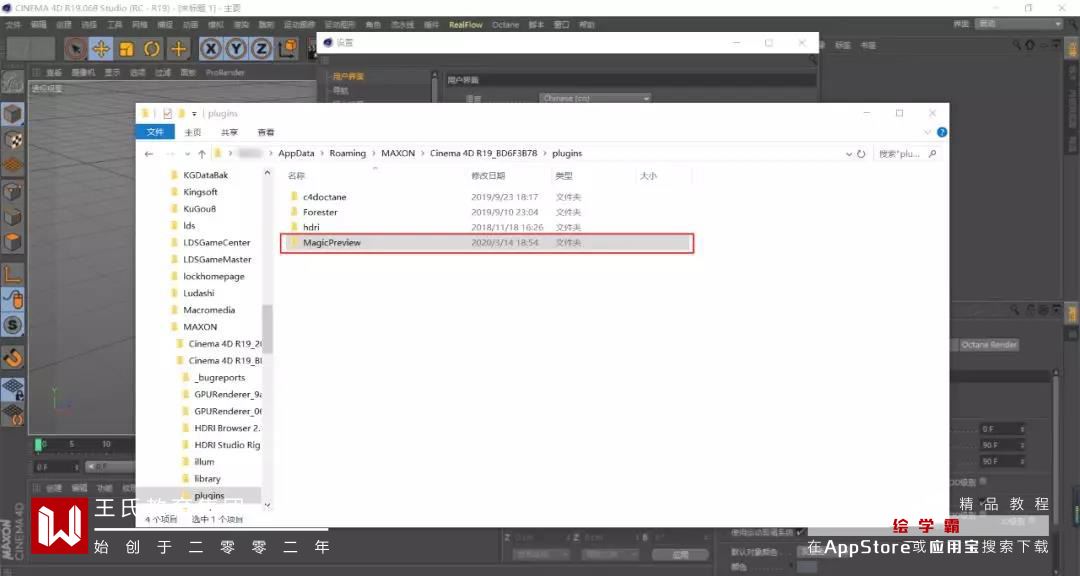Toggle the Enable Snap magnet icon
The image size is (1080, 576).
click(12, 357)
